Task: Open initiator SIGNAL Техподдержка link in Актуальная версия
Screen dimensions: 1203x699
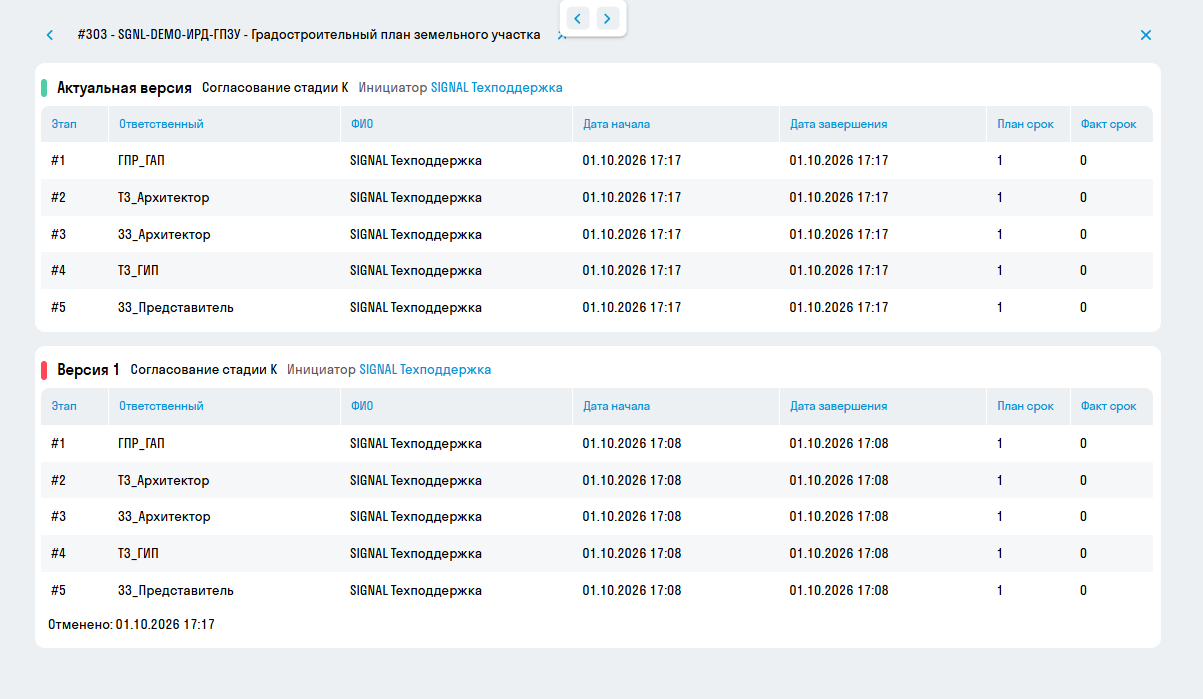Action: (x=496, y=88)
